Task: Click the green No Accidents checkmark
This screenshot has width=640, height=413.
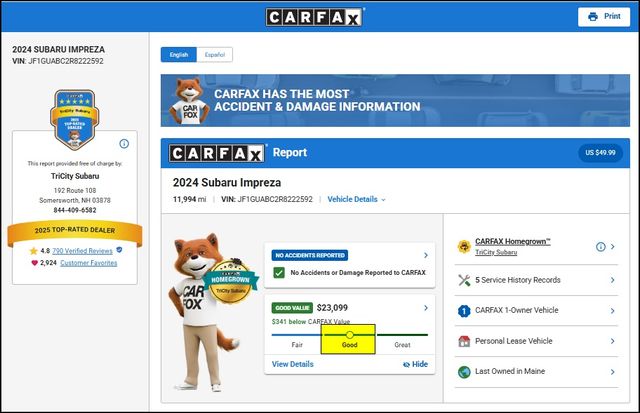Action: coord(279,273)
